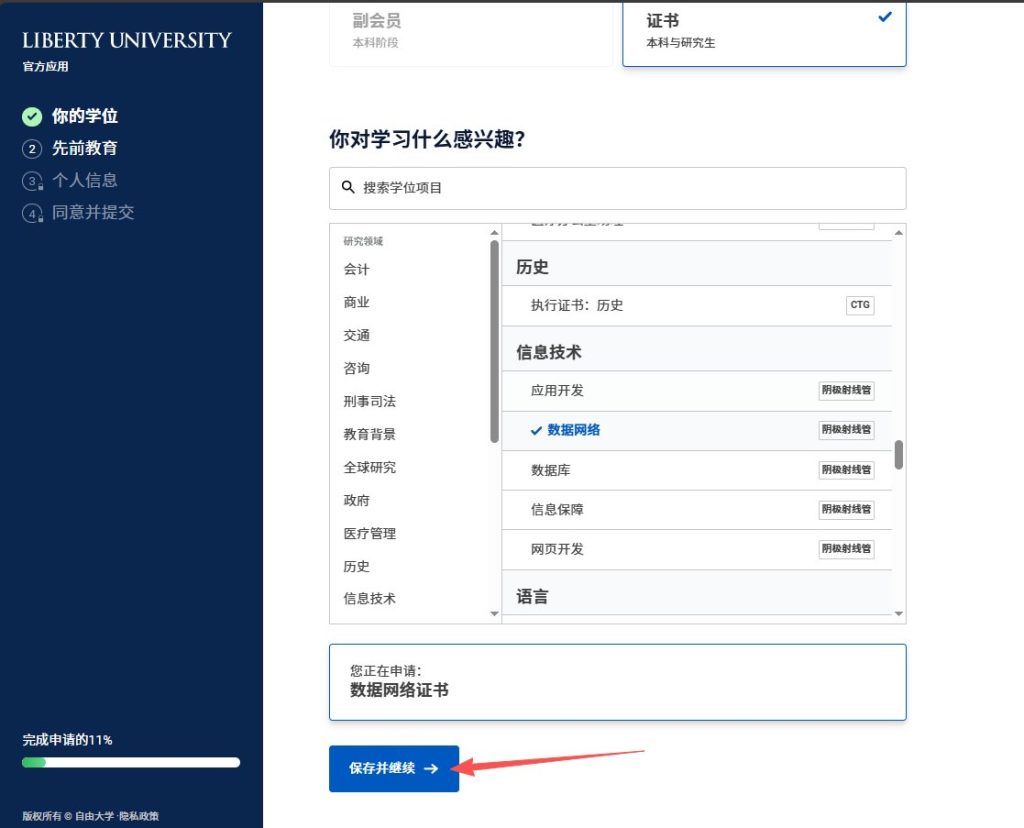Click the step 4 circle for 同意并提交
The width and height of the screenshot is (1024, 828).
tap(31, 212)
